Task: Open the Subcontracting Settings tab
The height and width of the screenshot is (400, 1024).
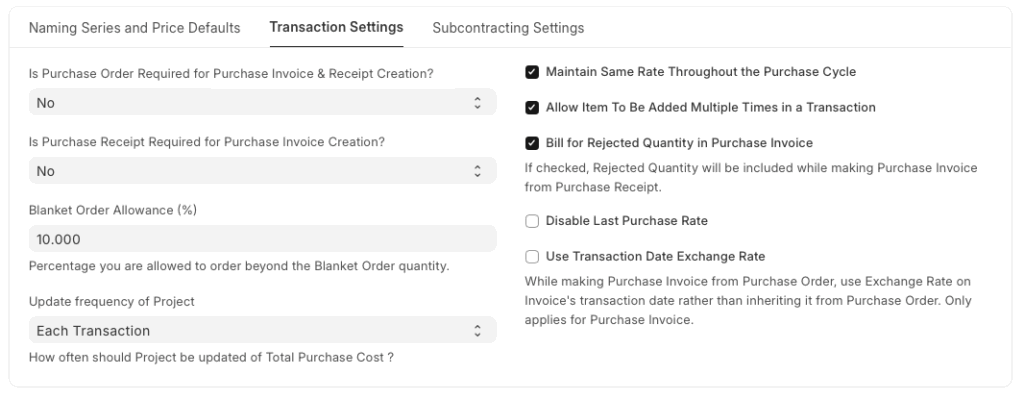Action: tap(508, 28)
